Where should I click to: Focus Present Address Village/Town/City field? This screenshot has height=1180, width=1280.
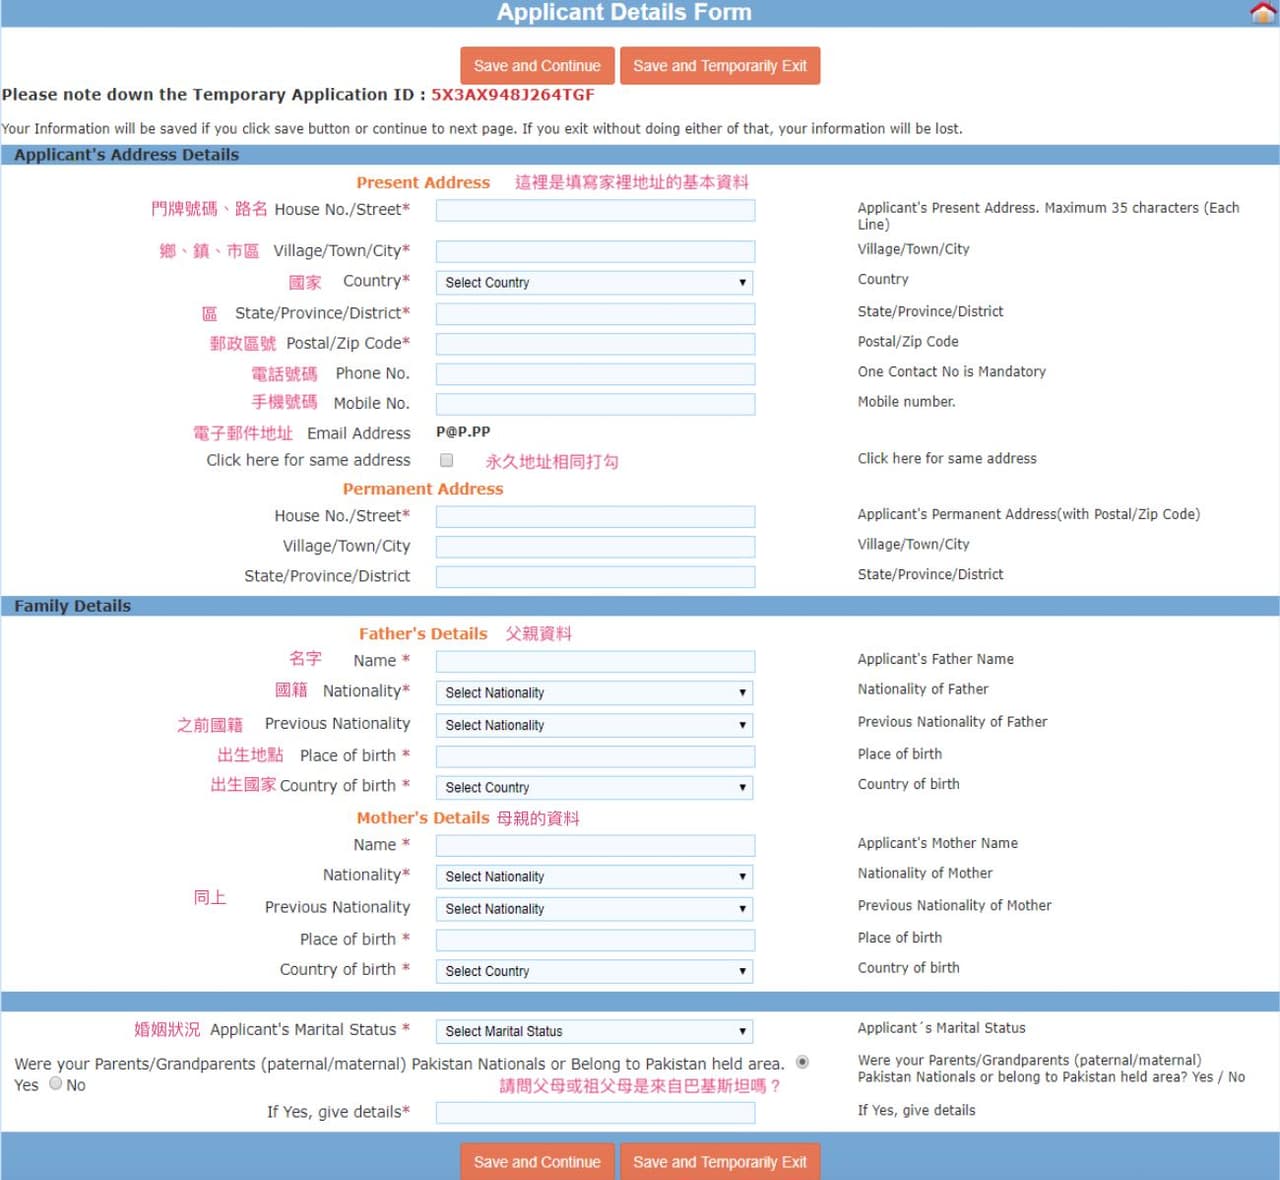tap(595, 251)
